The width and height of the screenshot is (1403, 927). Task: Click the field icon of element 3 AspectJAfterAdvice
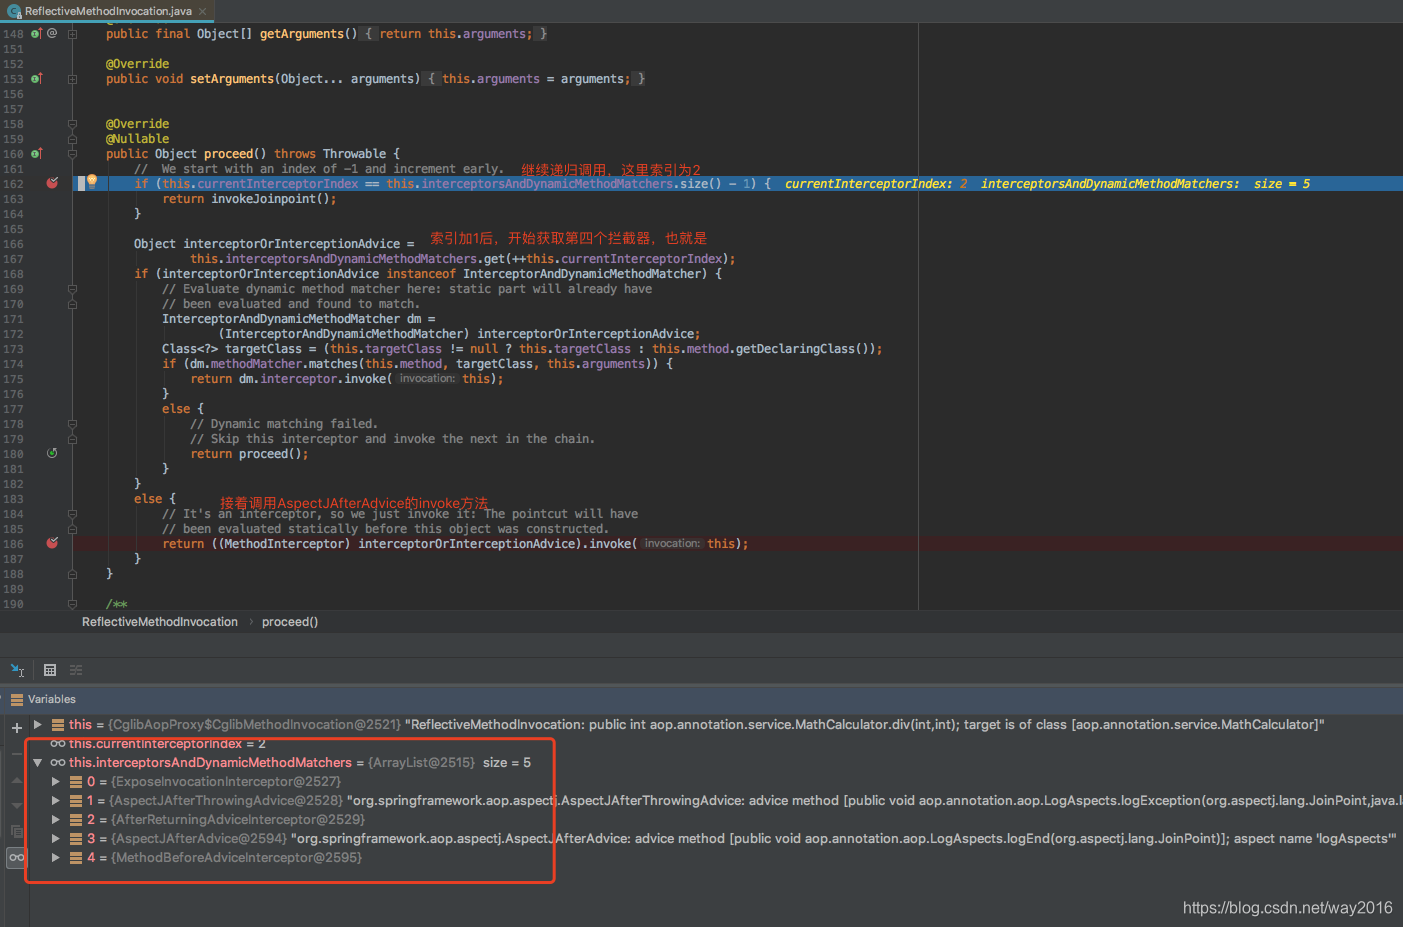[76, 838]
